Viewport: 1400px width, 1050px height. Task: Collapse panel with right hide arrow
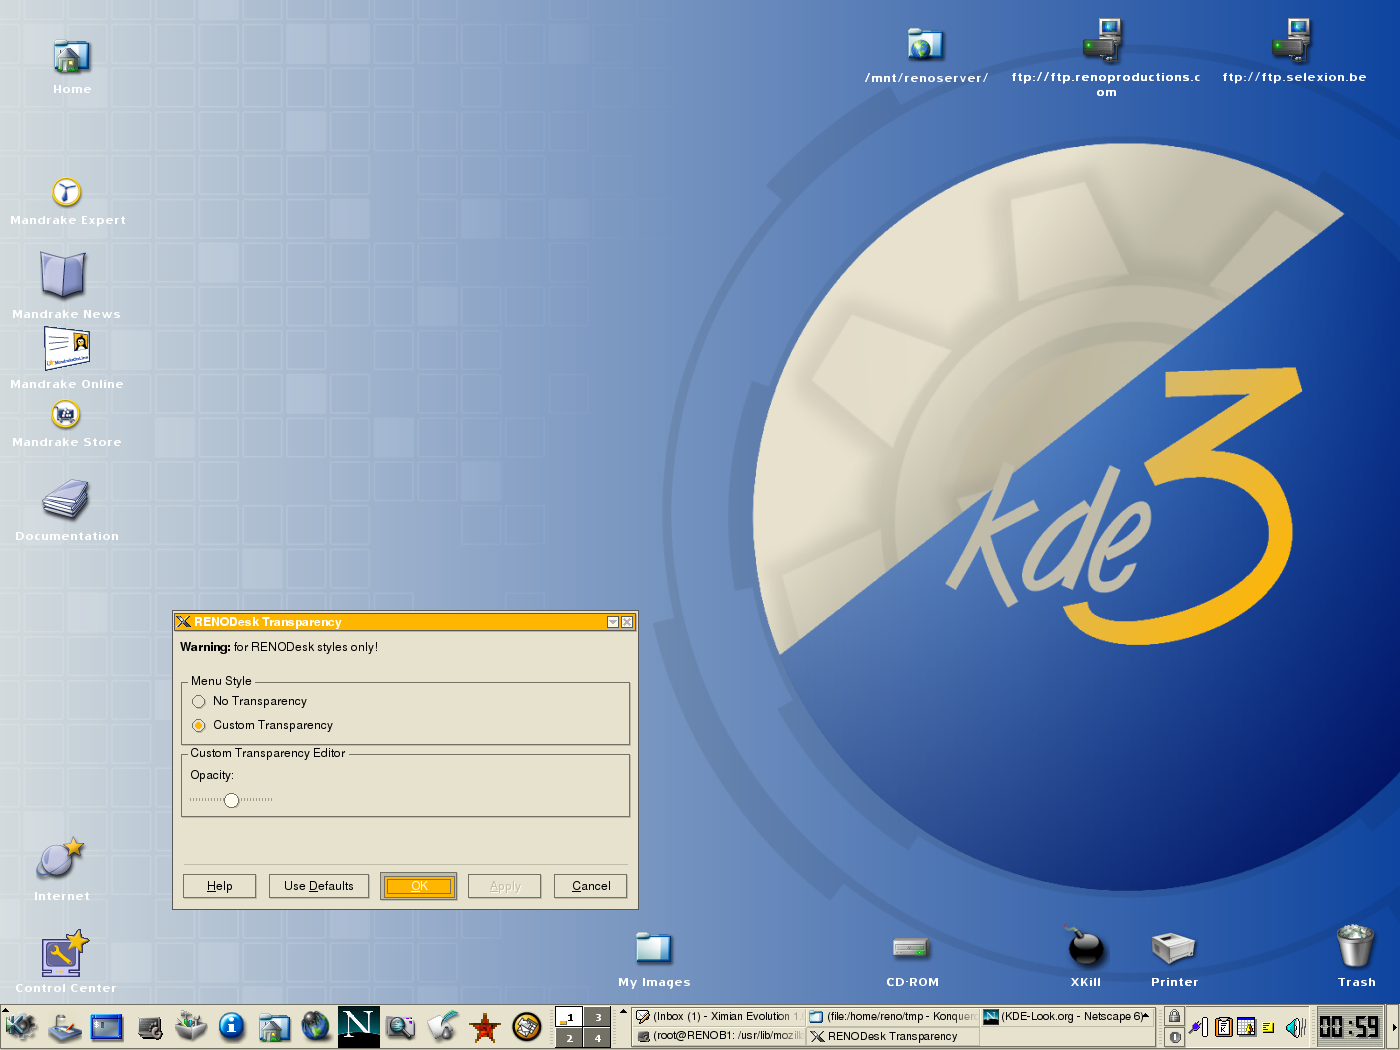[x=1395, y=1027]
